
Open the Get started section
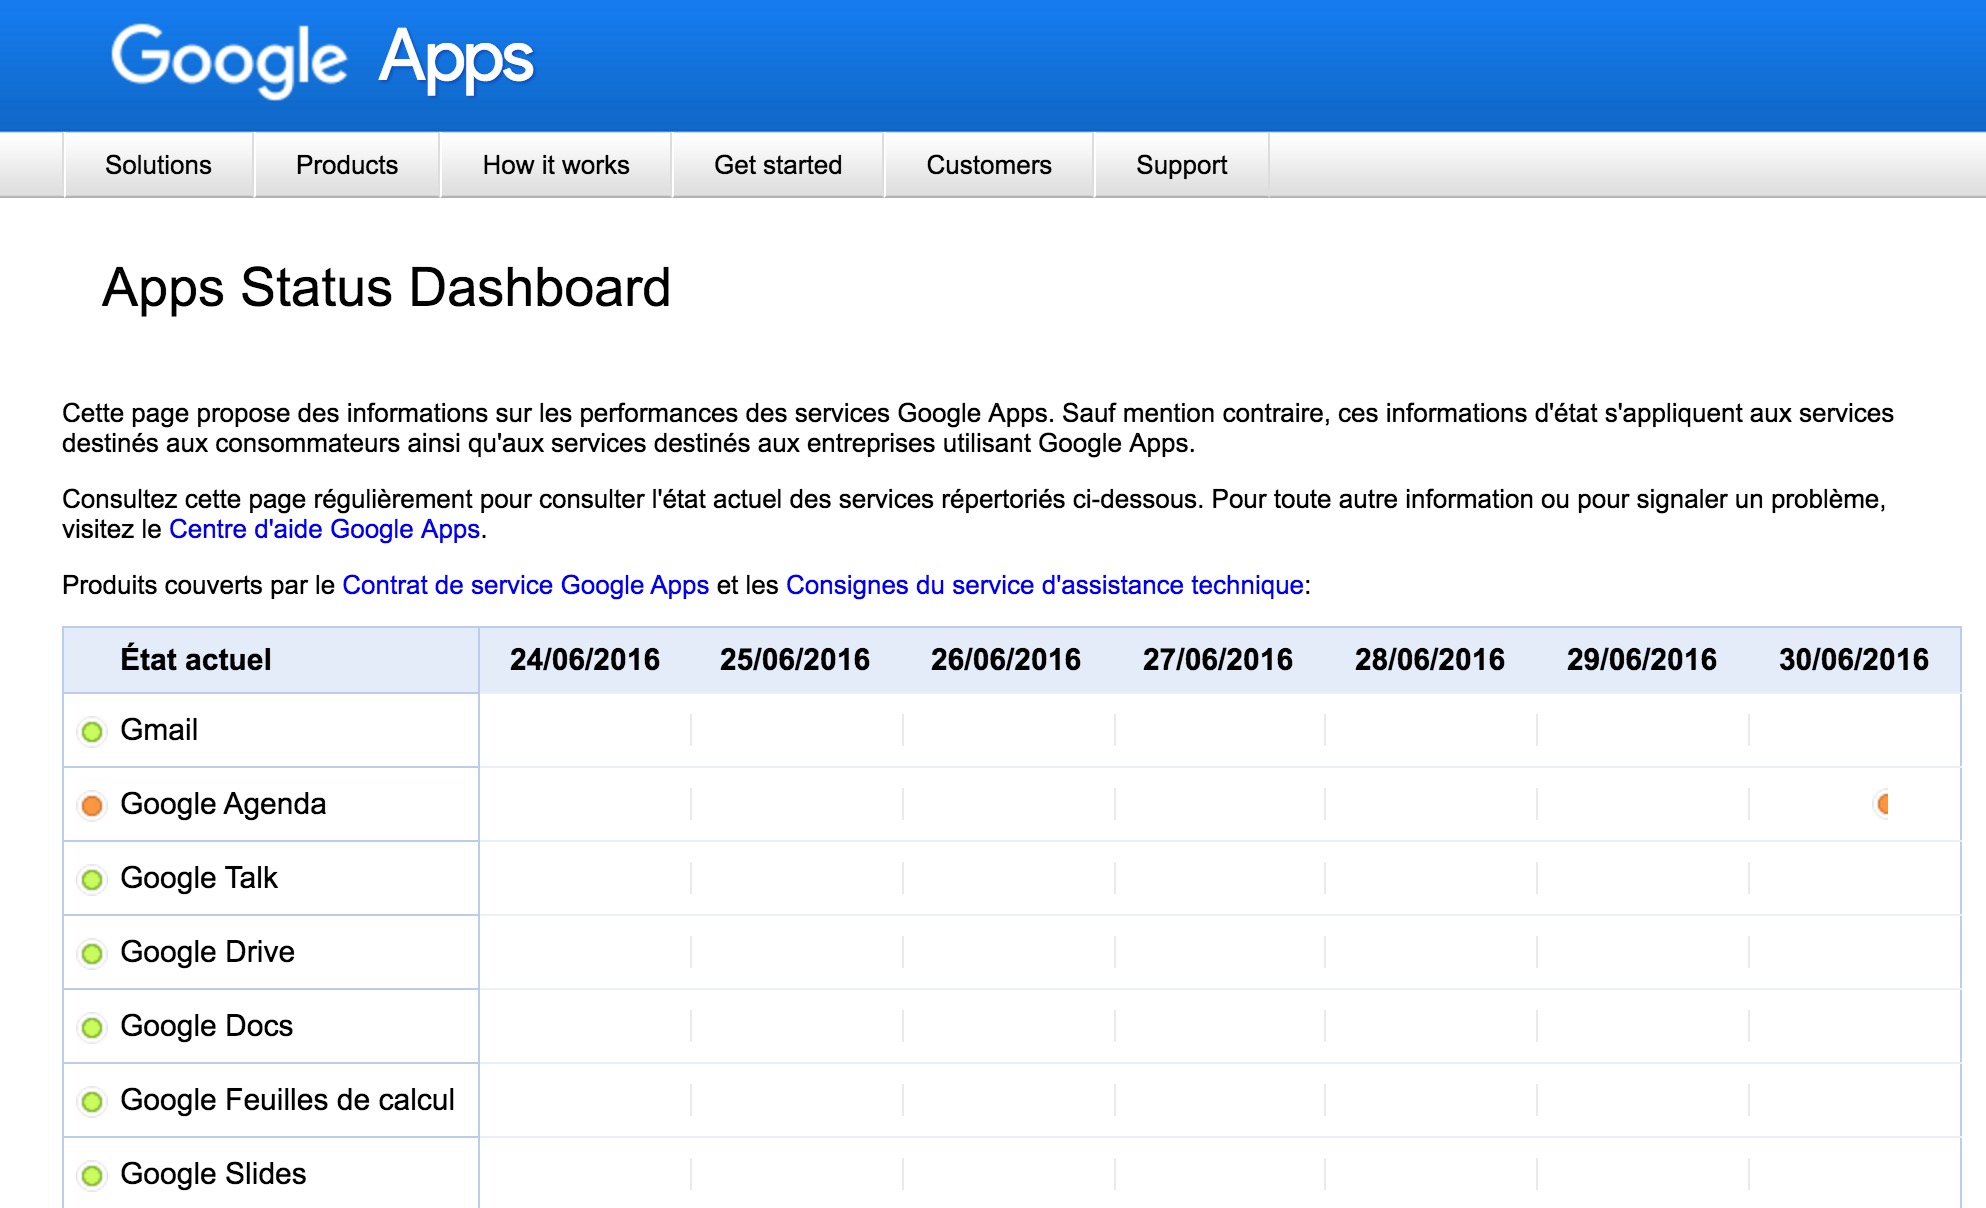pos(778,165)
